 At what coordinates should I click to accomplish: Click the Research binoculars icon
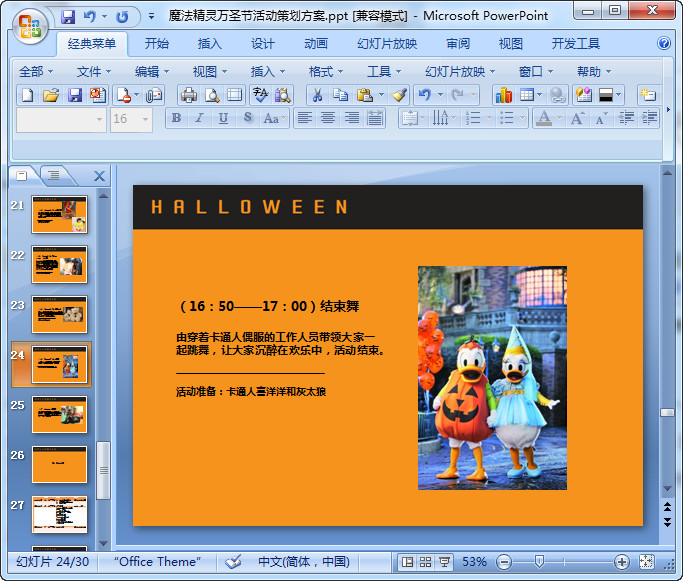coord(283,95)
